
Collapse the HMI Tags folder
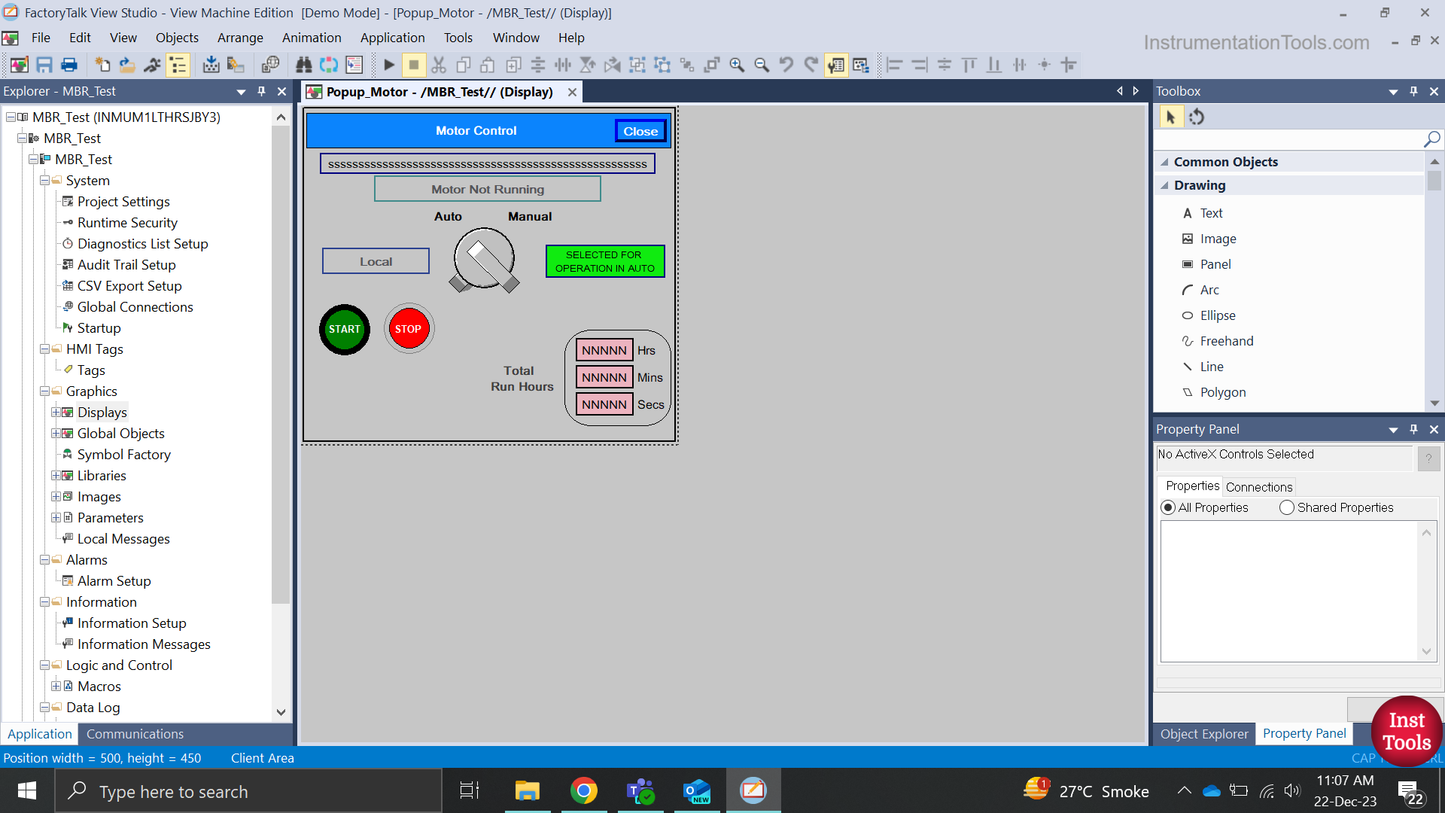tap(45, 349)
